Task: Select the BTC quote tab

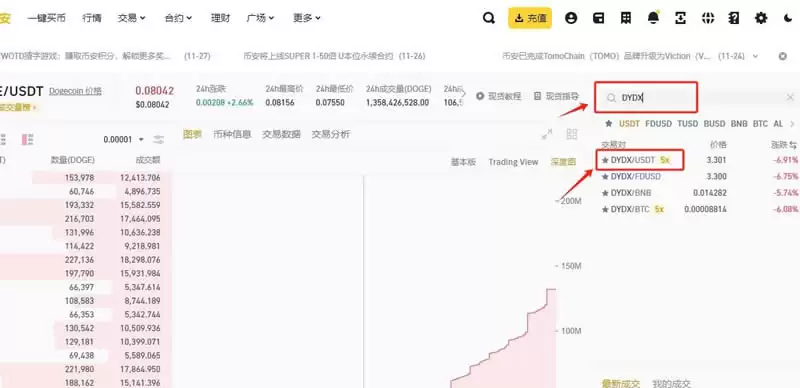Action: click(x=760, y=124)
